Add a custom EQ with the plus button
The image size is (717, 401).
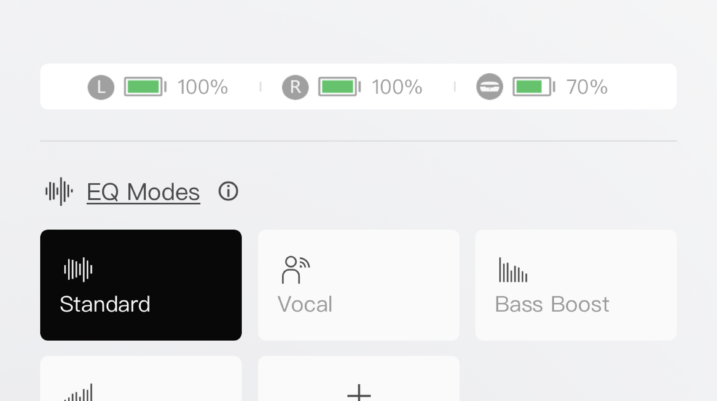358,390
